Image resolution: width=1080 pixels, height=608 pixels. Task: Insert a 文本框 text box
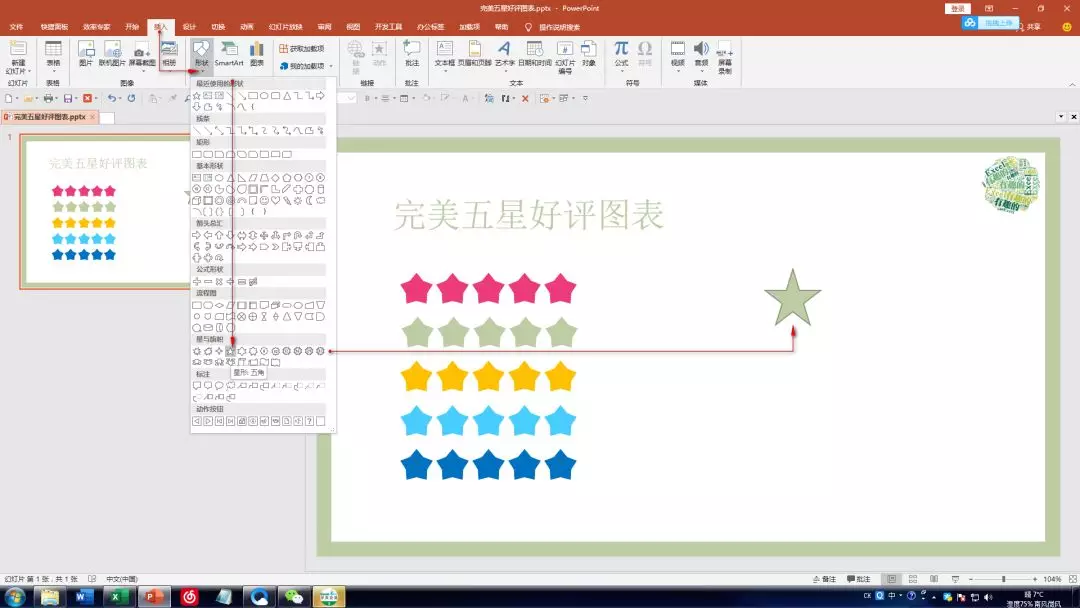(x=445, y=53)
